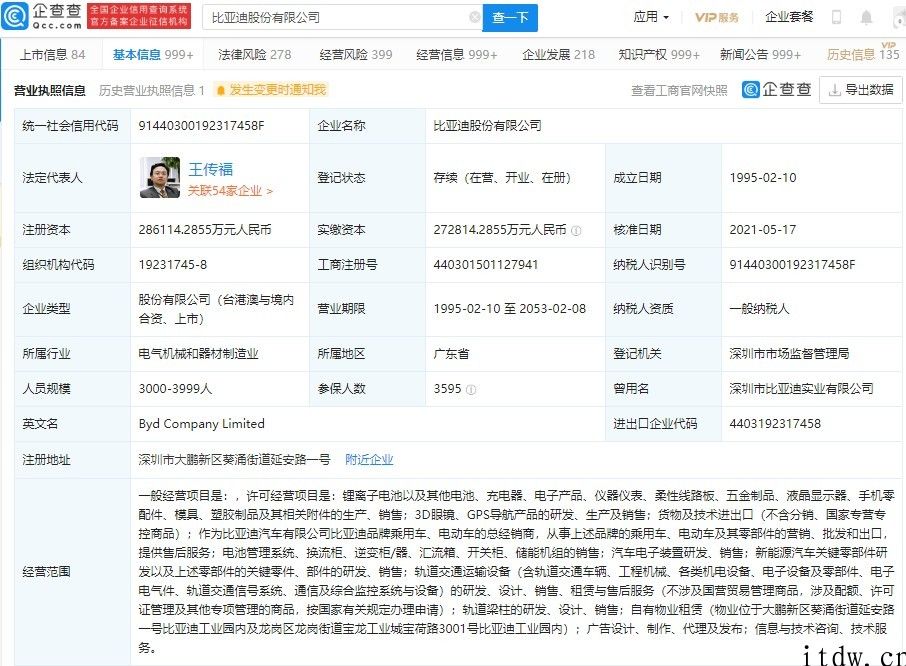Screen dimensions: 906x666
Task: Click the 导出数据 export button
Action: tap(861, 90)
